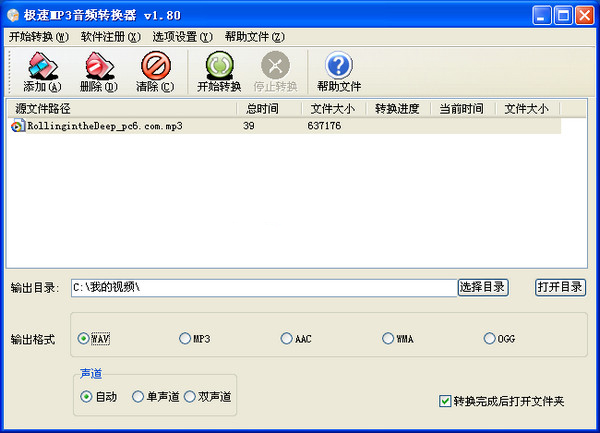Screen dimensions: 600x433
Task: Click the file size value 637176
Action: click(324, 126)
